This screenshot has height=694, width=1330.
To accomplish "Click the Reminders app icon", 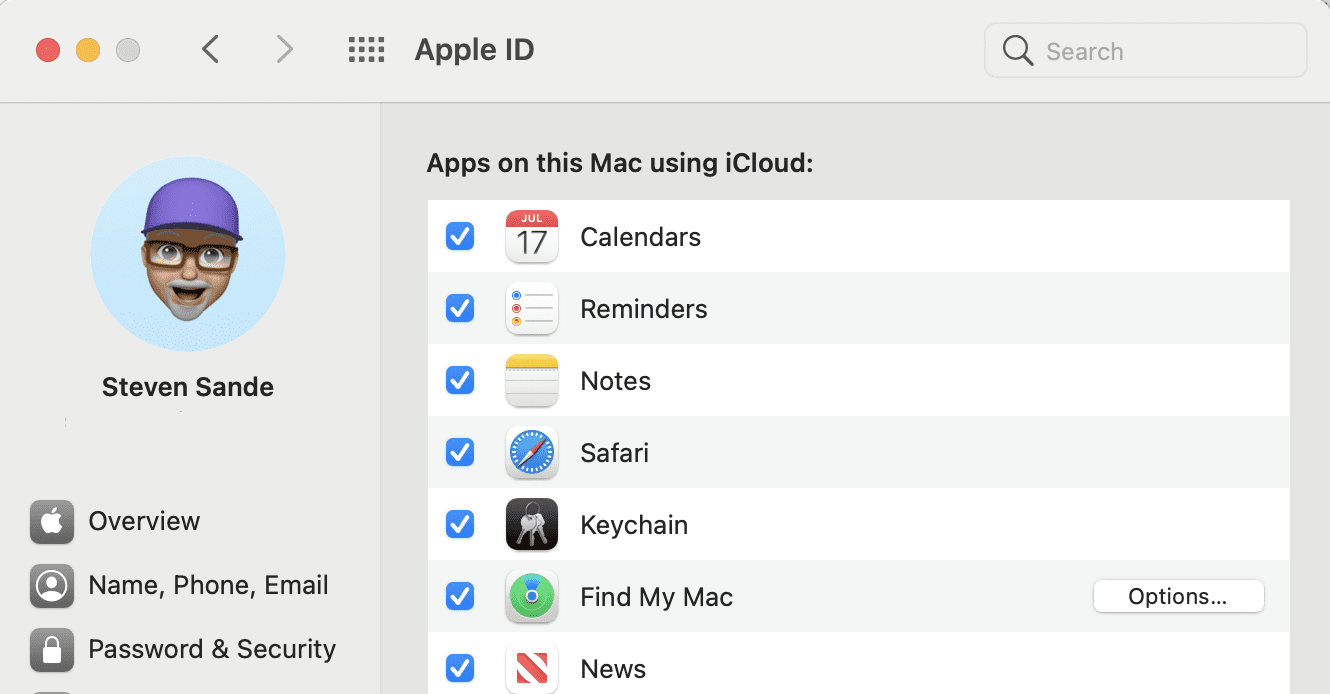I will [x=531, y=309].
